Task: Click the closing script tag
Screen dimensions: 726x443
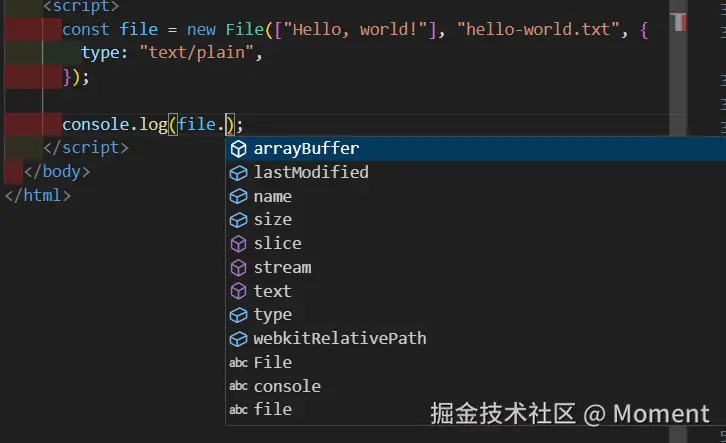Action: pyautogui.click(x=86, y=148)
